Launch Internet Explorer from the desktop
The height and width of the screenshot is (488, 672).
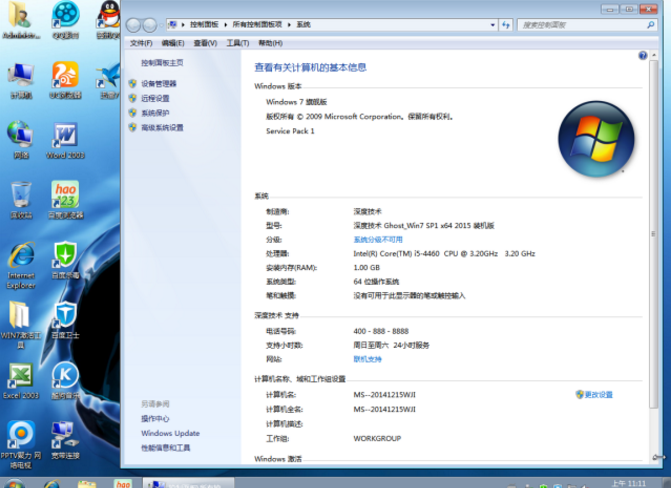click(21, 265)
